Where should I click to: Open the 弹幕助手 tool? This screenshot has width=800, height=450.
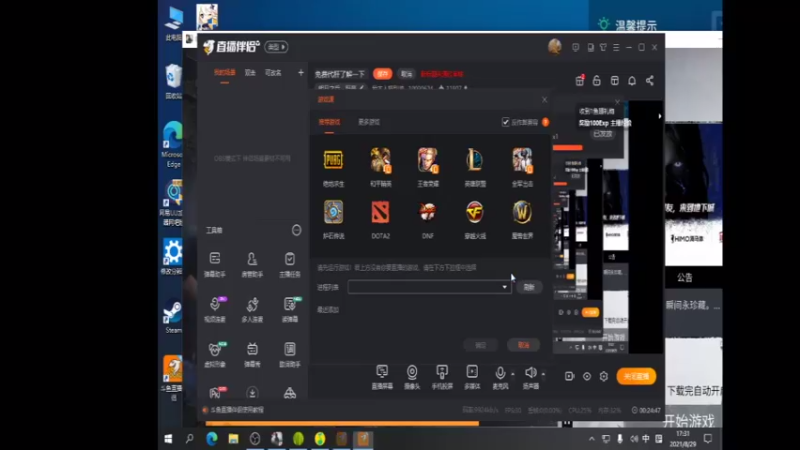[215, 264]
